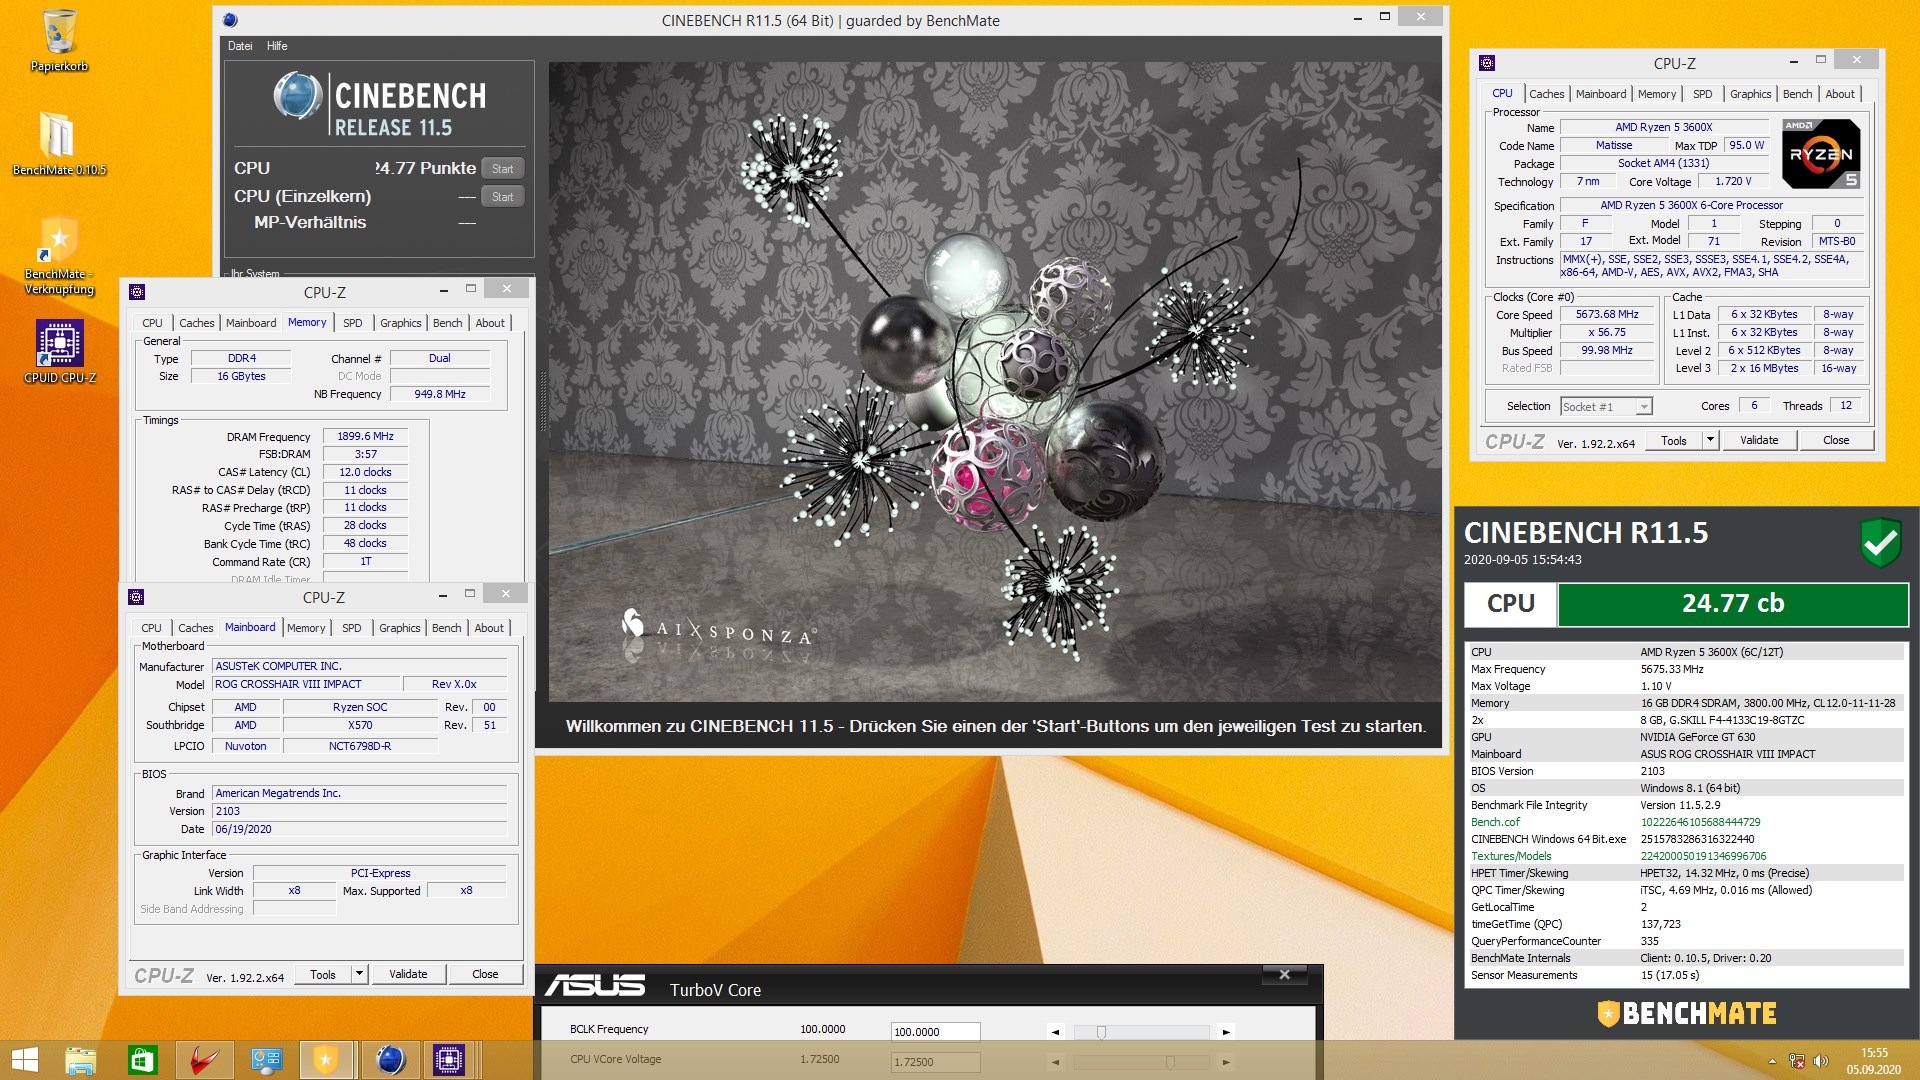Open the taskbar clock showing 15:55
Viewport: 1920px width, 1080px height.
pos(1874,1061)
